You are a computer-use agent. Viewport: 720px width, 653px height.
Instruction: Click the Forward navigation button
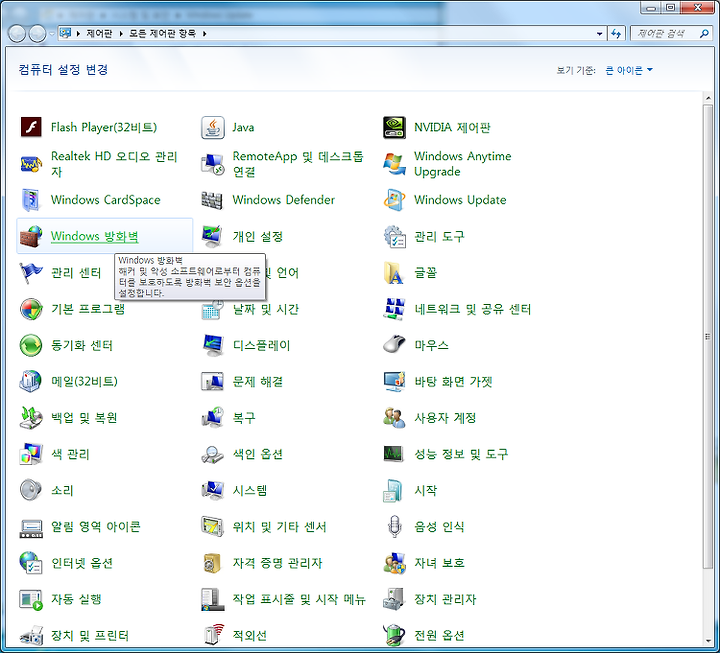click(38, 34)
